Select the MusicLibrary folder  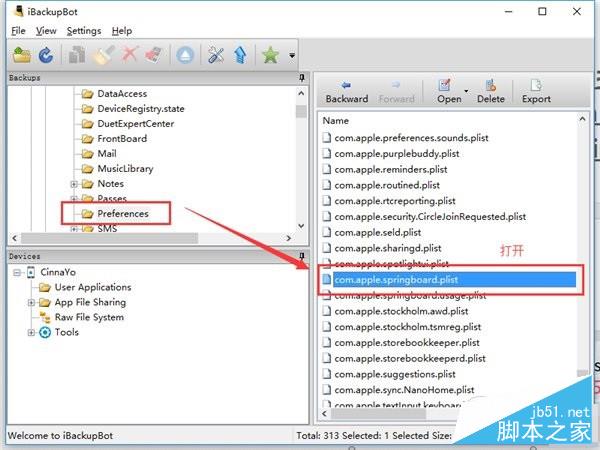click(x=125, y=169)
